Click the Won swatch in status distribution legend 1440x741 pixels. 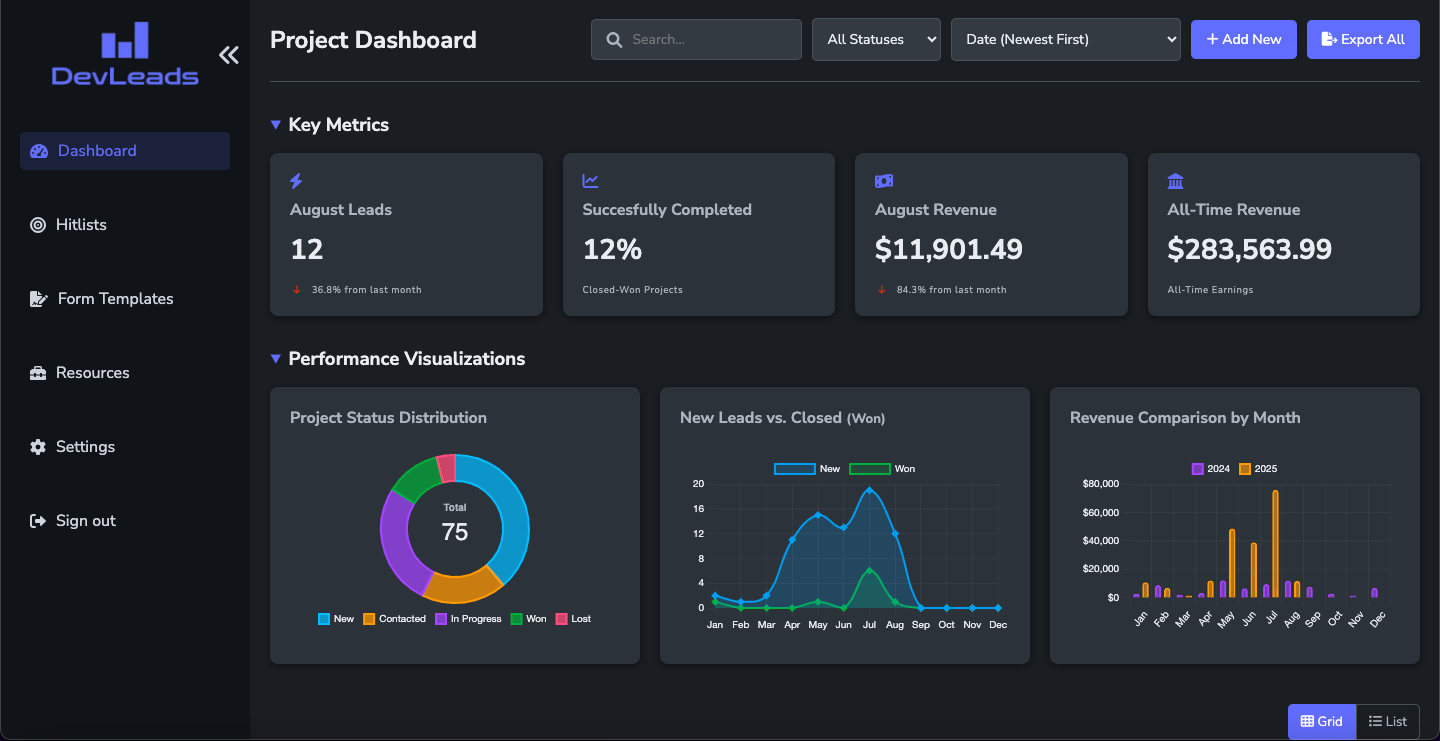(517, 619)
